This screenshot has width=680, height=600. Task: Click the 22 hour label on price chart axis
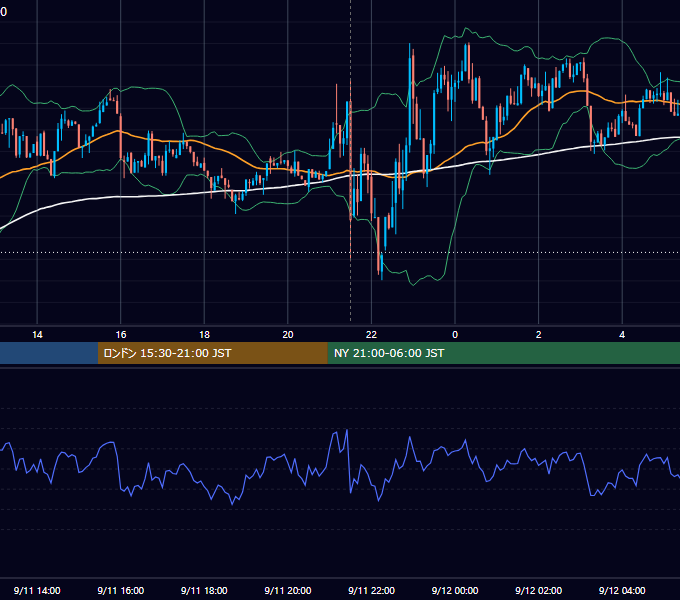[371, 335]
